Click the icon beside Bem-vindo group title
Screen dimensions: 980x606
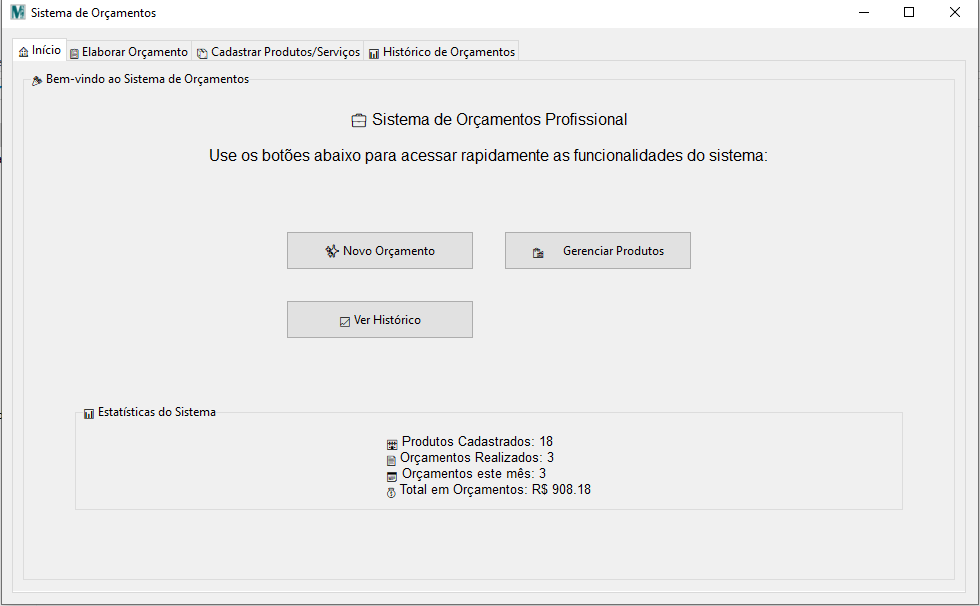click(37, 80)
